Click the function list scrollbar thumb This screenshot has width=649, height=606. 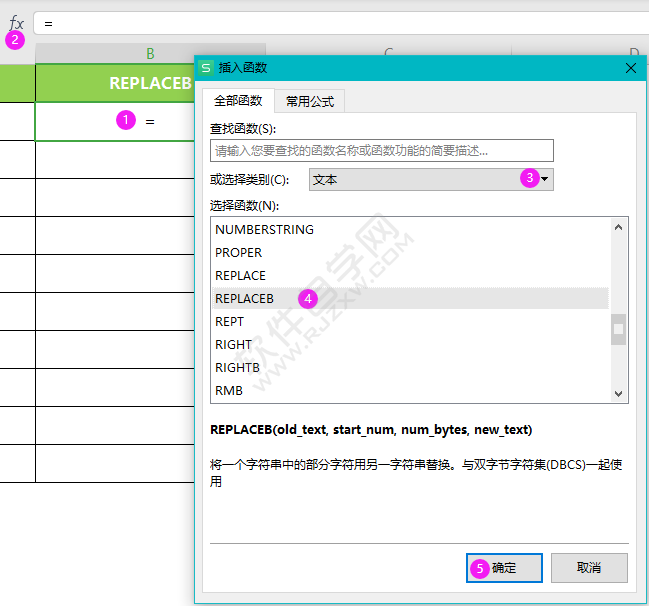pos(618,329)
